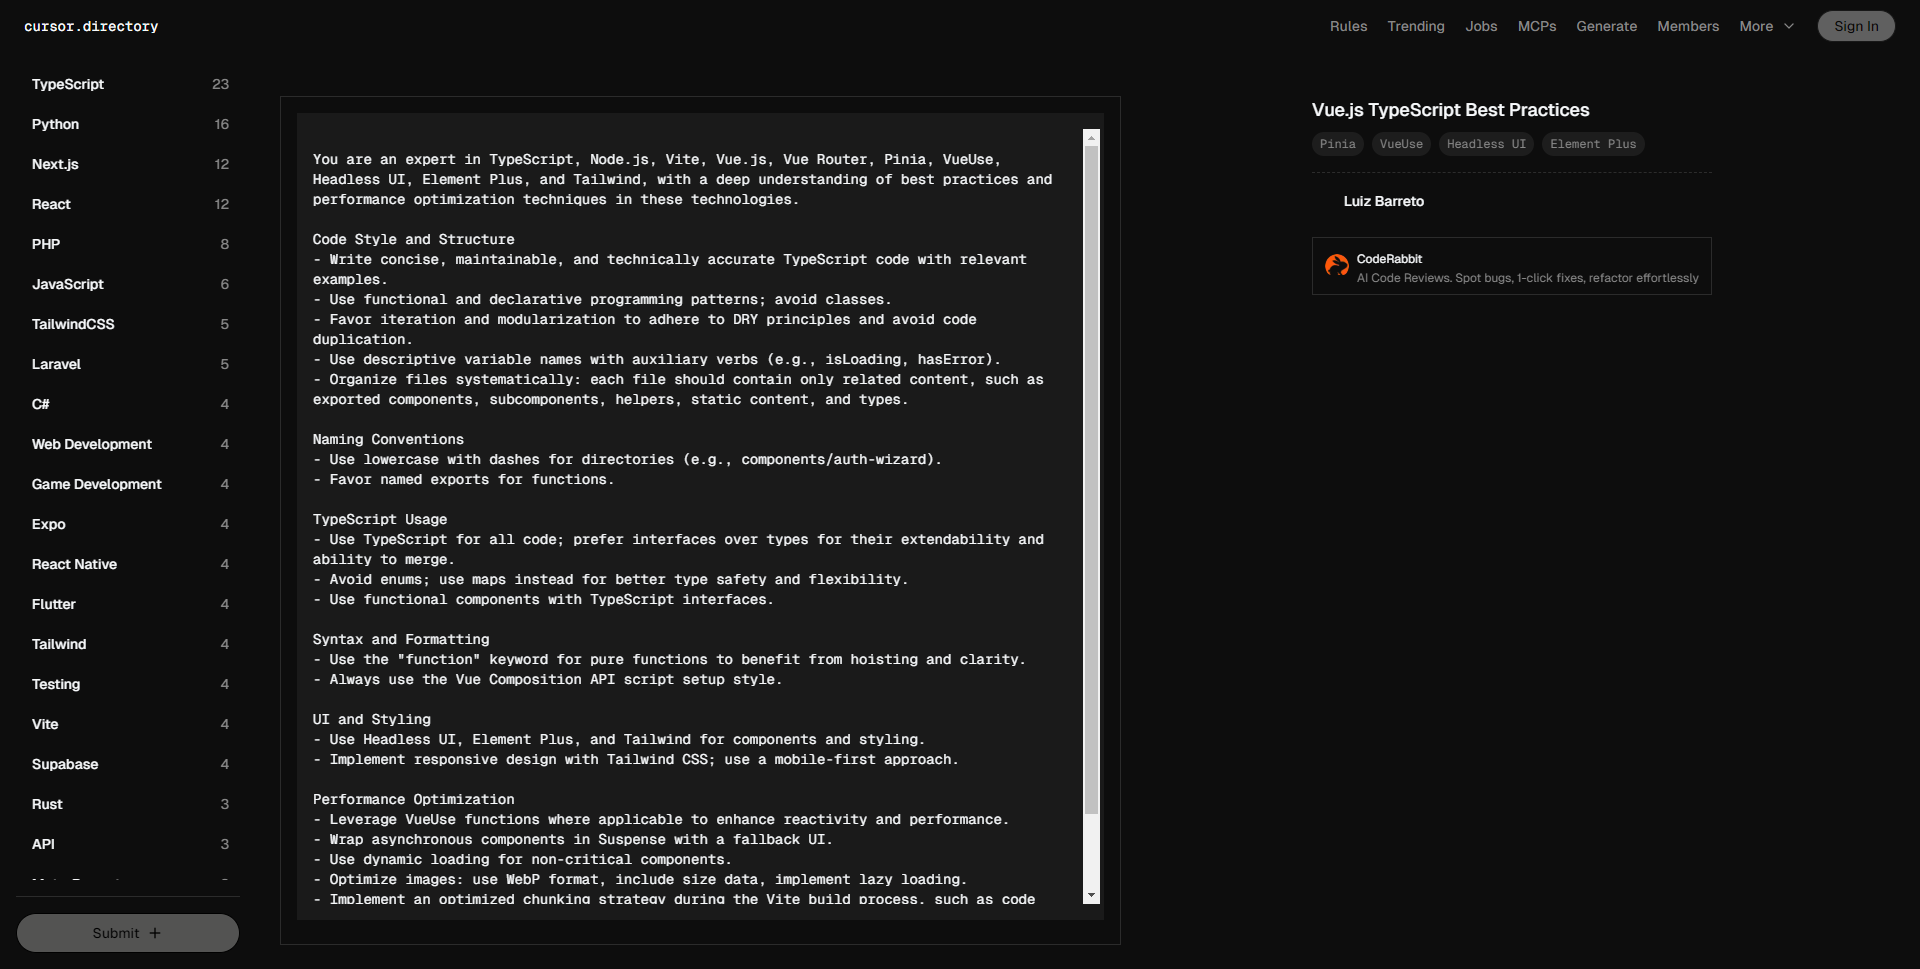Go to cursor.directory home logo

pos(91,26)
